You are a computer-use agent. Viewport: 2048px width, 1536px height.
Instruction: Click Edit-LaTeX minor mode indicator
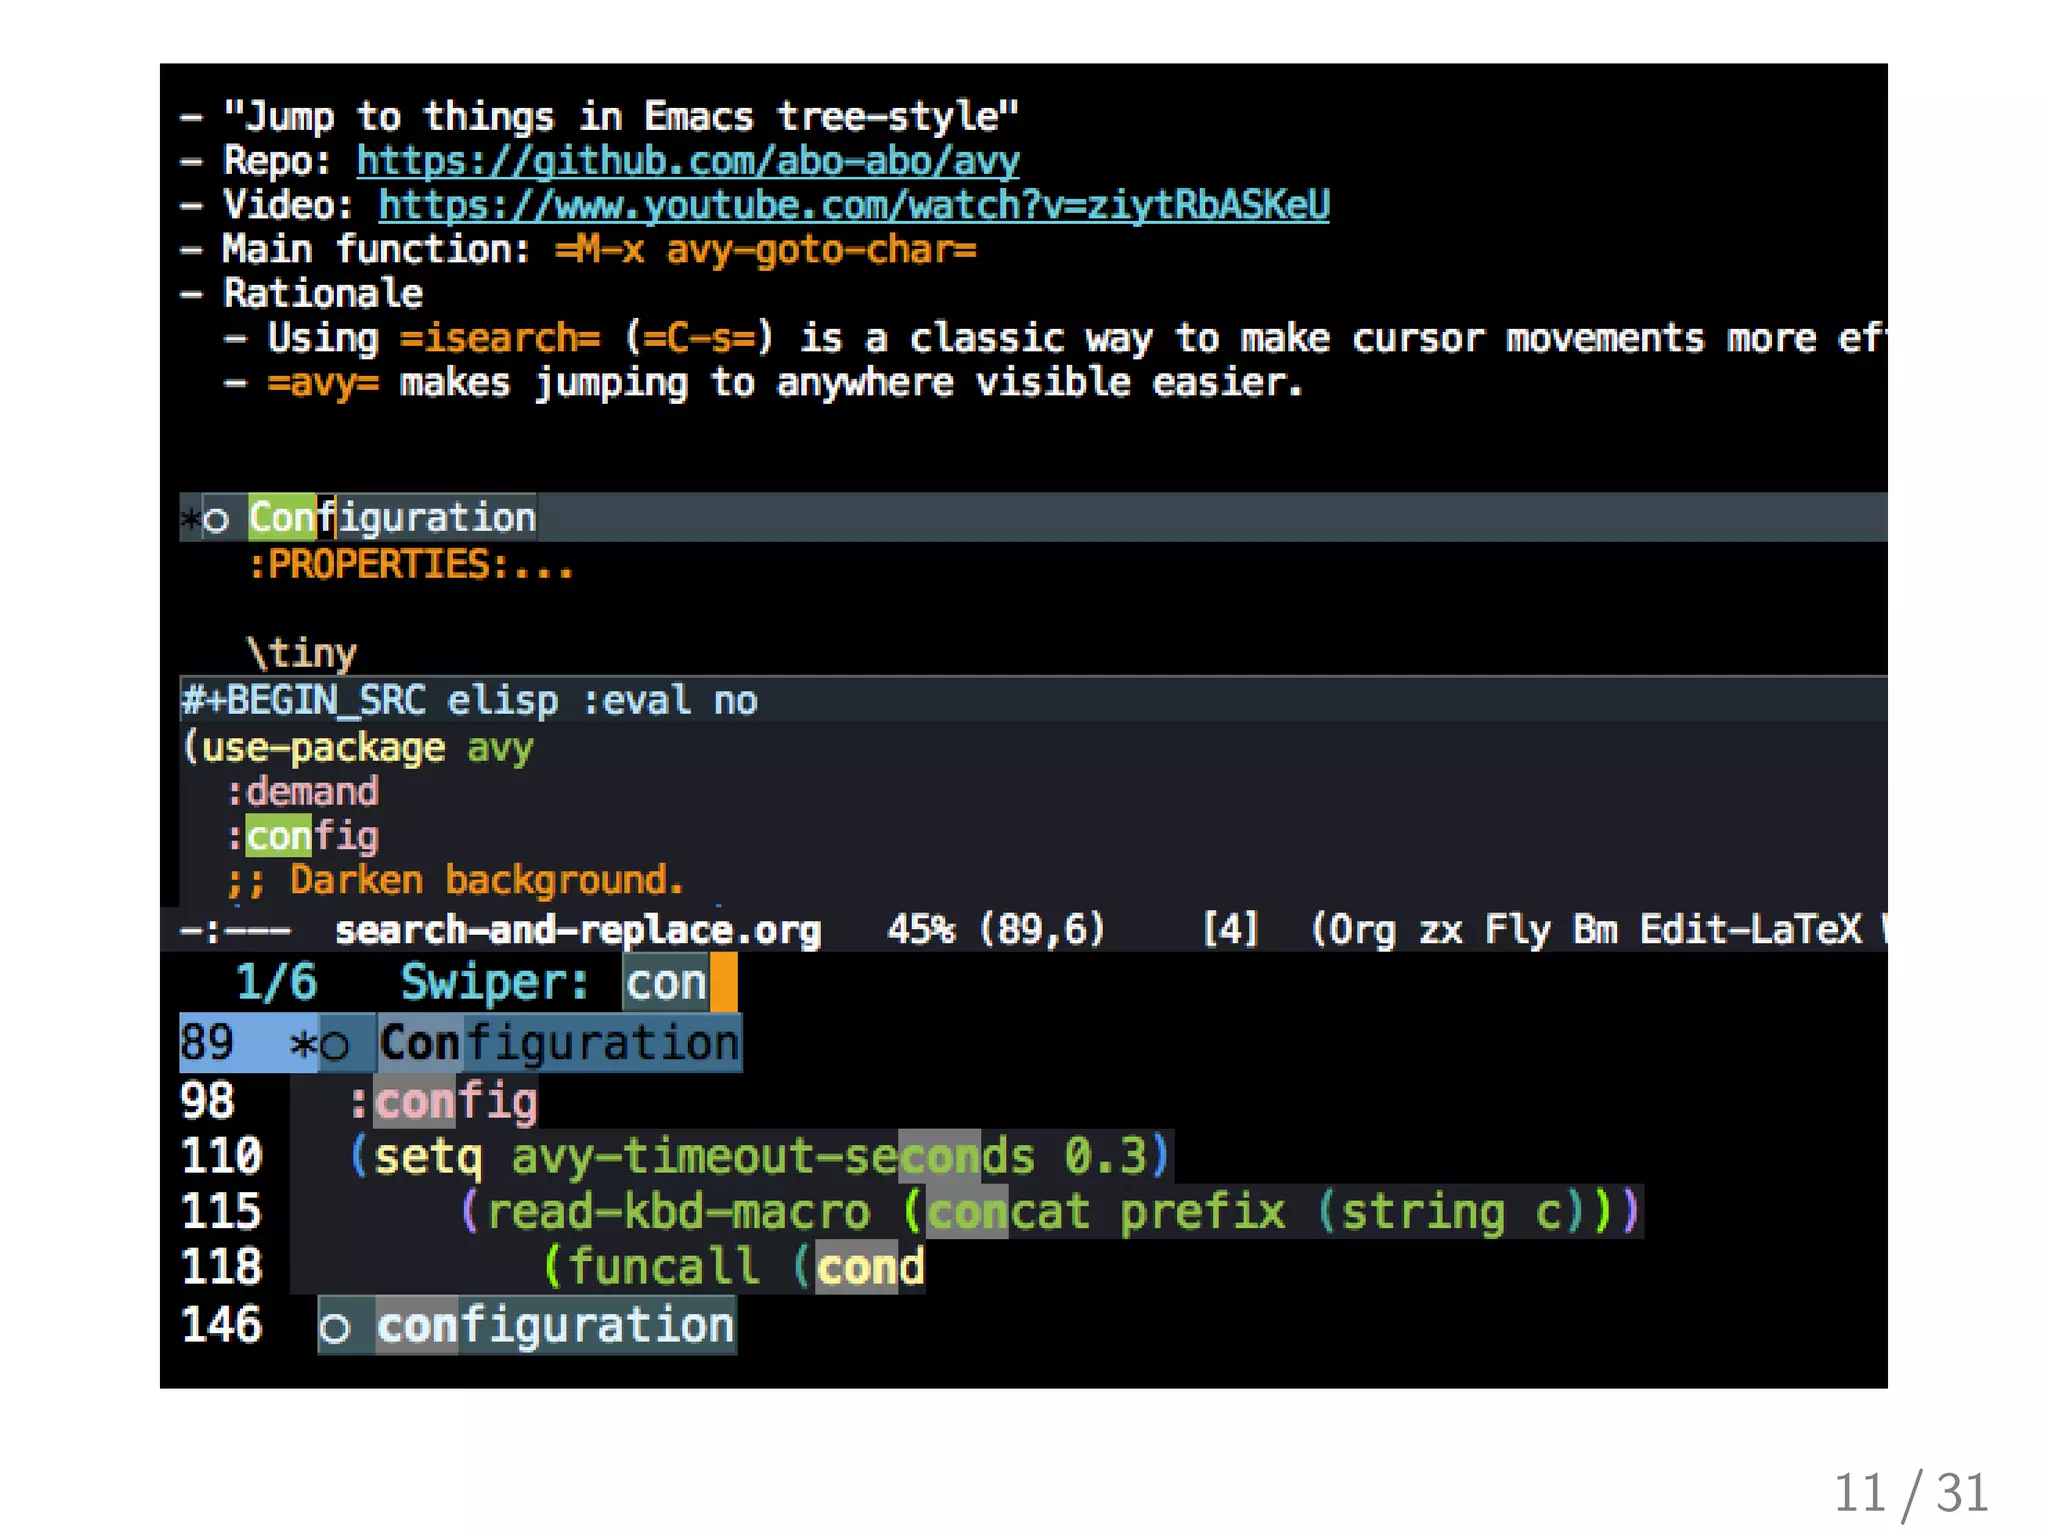click(x=1750, y=931)
